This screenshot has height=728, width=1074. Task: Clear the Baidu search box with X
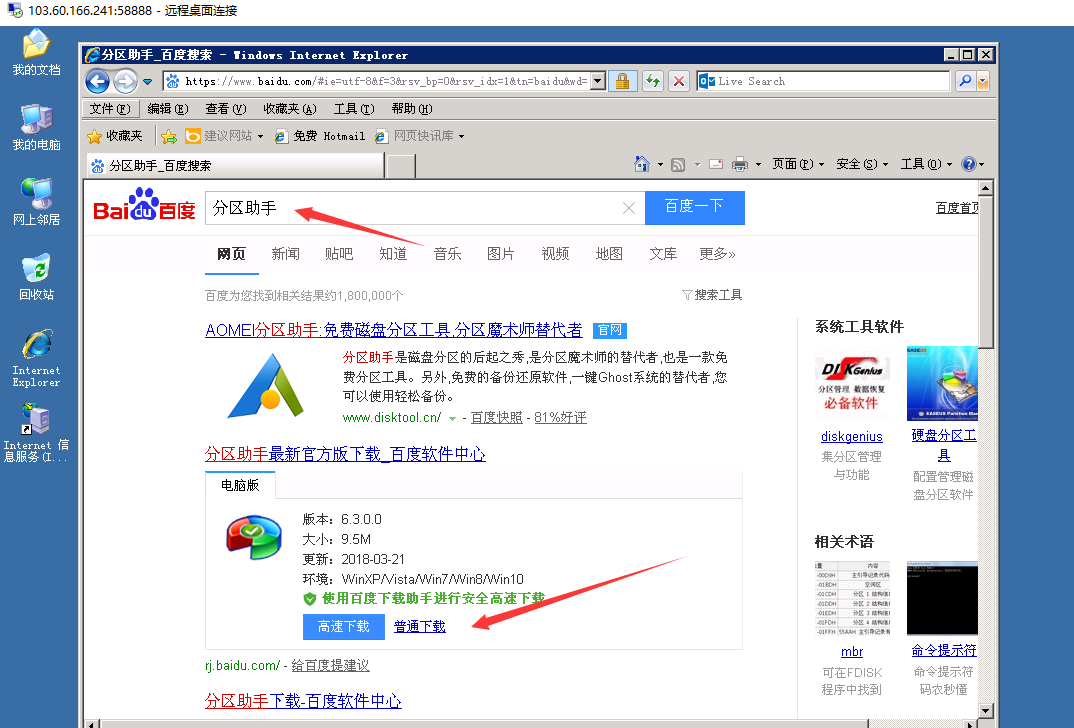(x=629, y=208)
